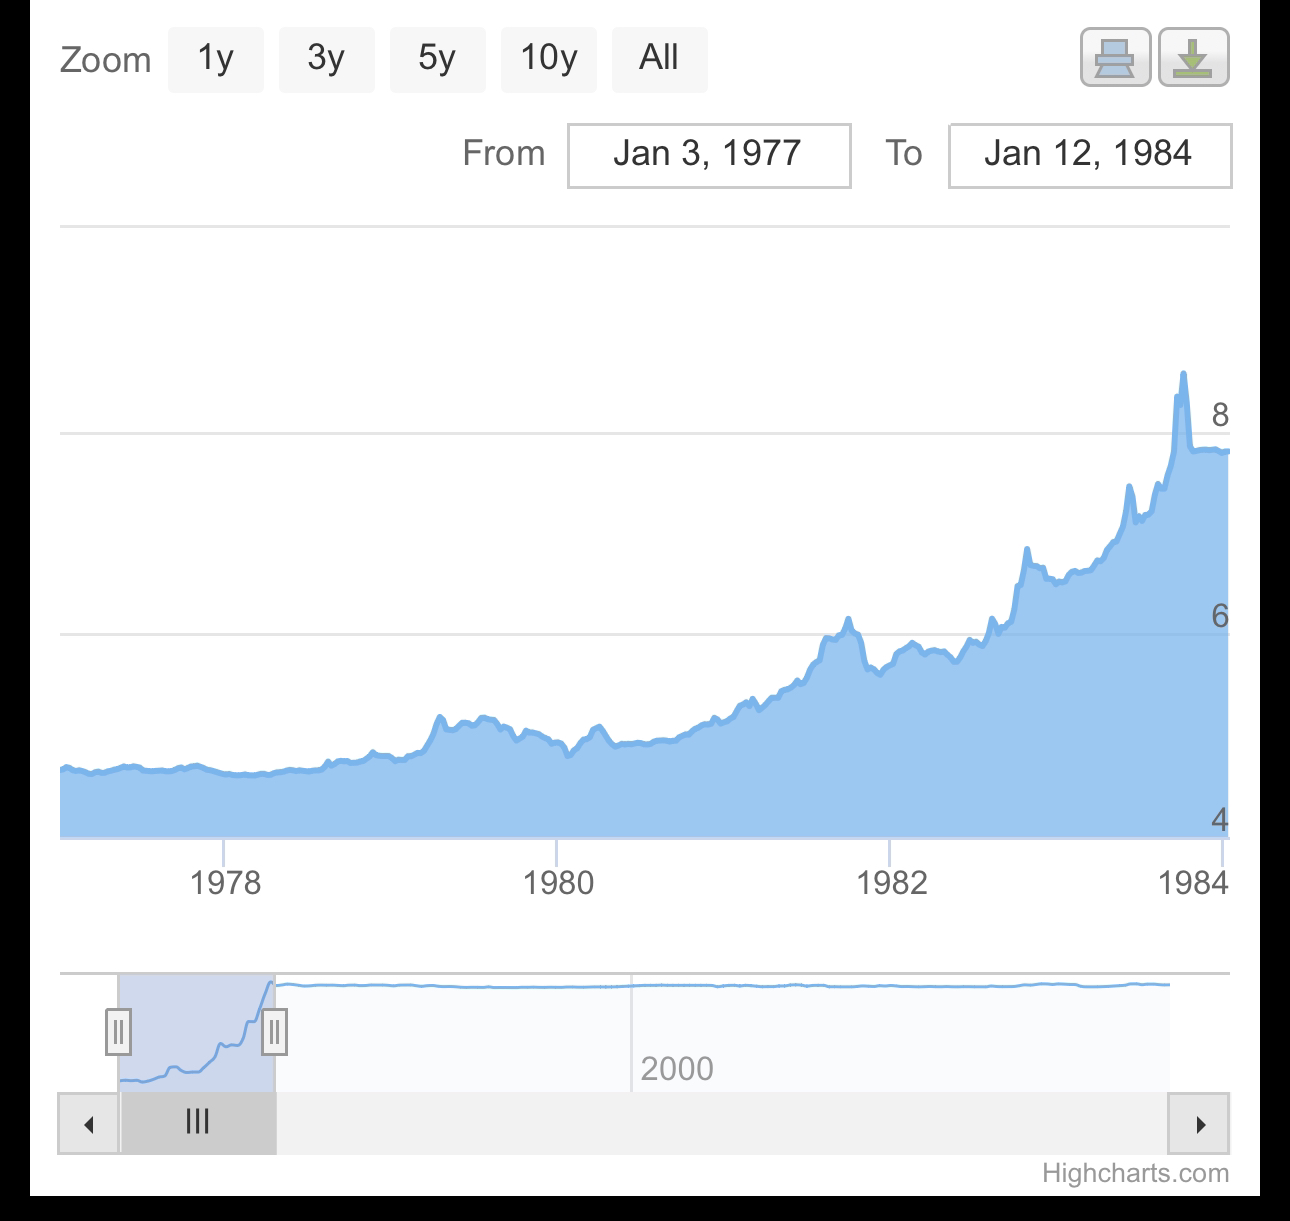Click the left scroll arrow on the navigator
Screen dimensions: 1290x1221
(89, 1124)
